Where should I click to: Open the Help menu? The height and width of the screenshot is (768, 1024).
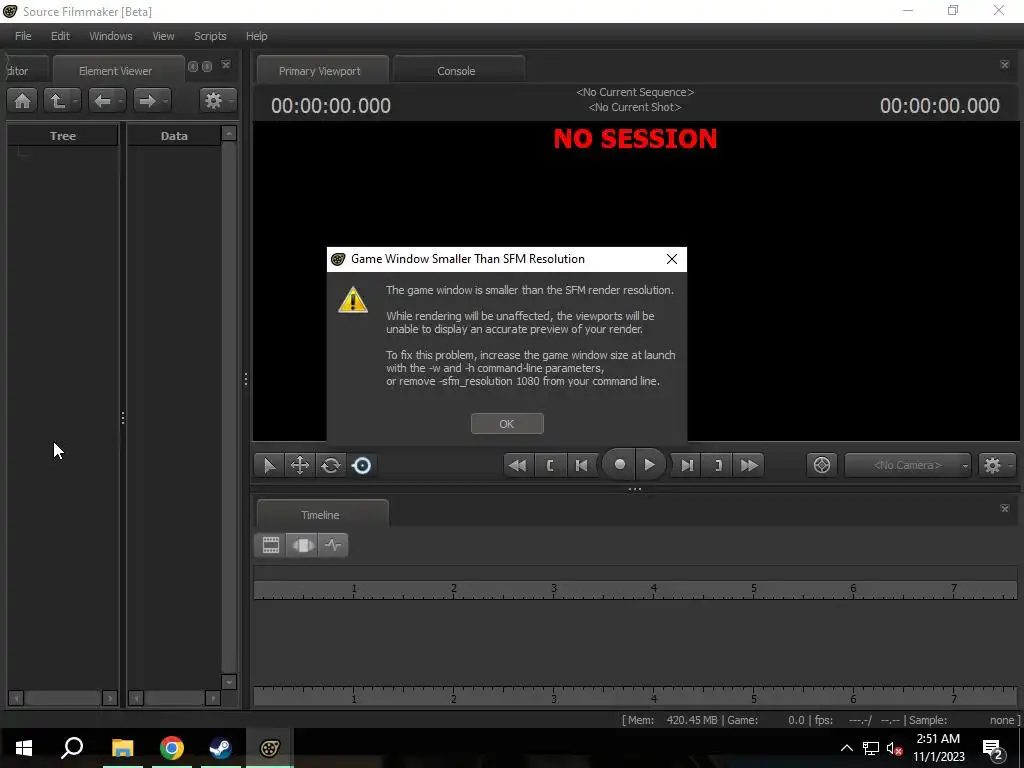[257, 36]
